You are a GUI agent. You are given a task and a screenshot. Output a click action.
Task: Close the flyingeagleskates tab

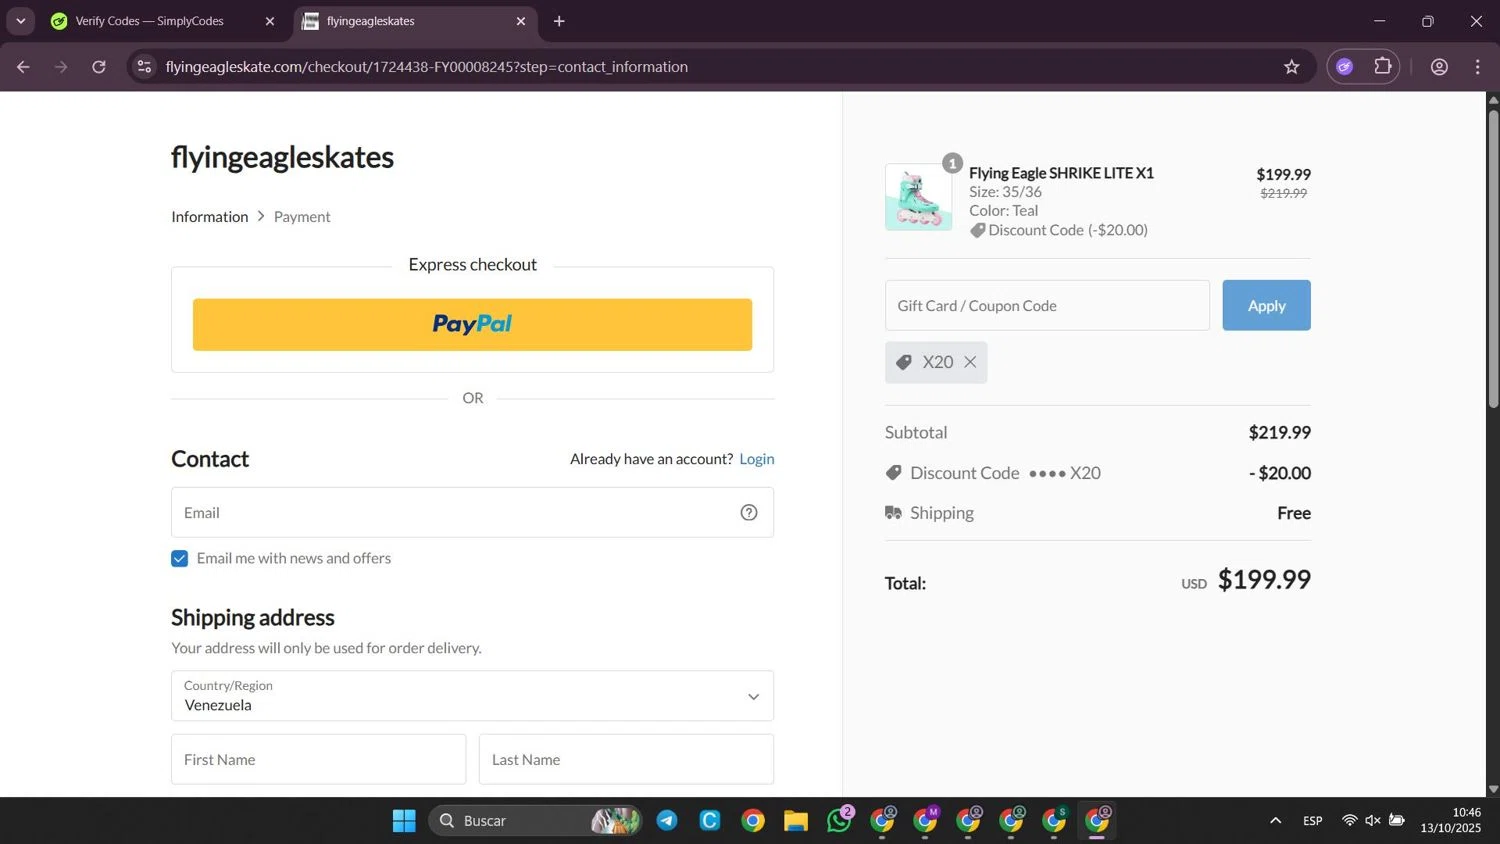click(x=521, y=21)
